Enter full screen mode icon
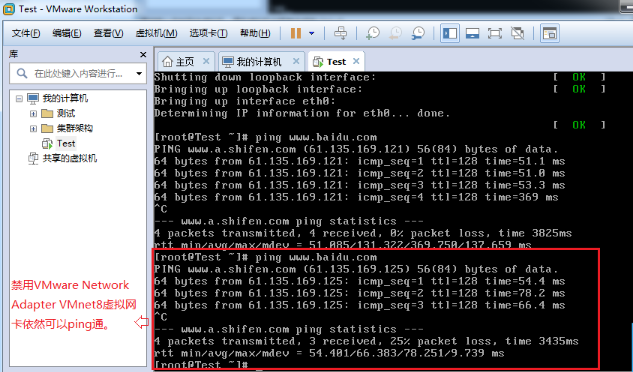The width and height of the screenshot is (633, 372). (x=495, y=33)
